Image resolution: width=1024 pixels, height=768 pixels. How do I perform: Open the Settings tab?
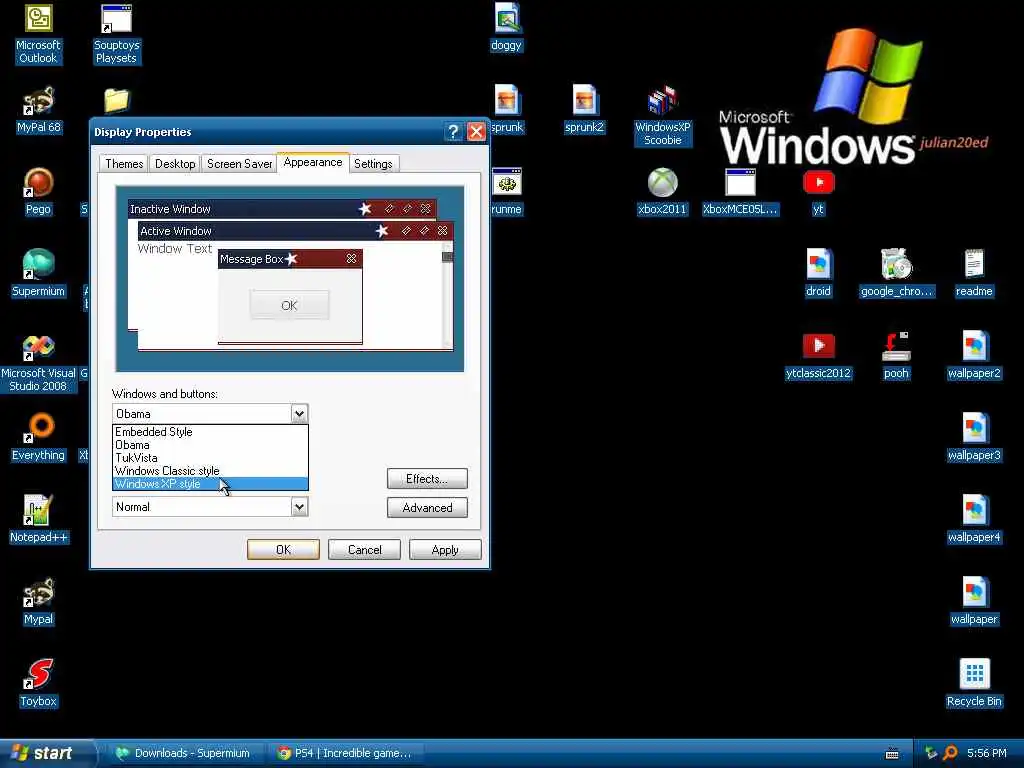point(373,164)
